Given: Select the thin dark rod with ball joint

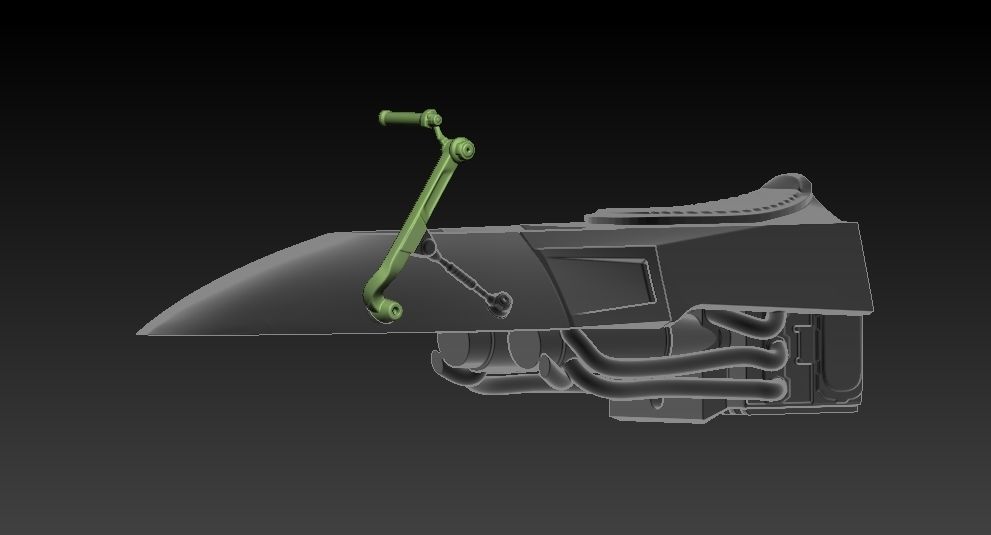Looking at the screenshot, I should click(x=466, y=275).
